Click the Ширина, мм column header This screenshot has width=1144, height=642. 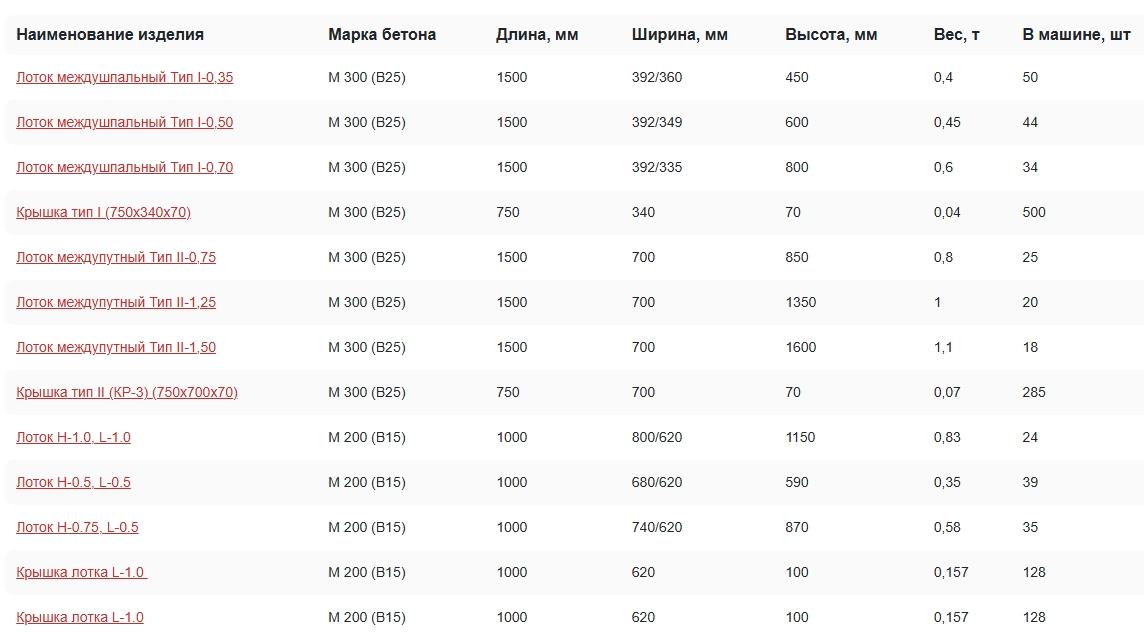[x=680, y=34]
